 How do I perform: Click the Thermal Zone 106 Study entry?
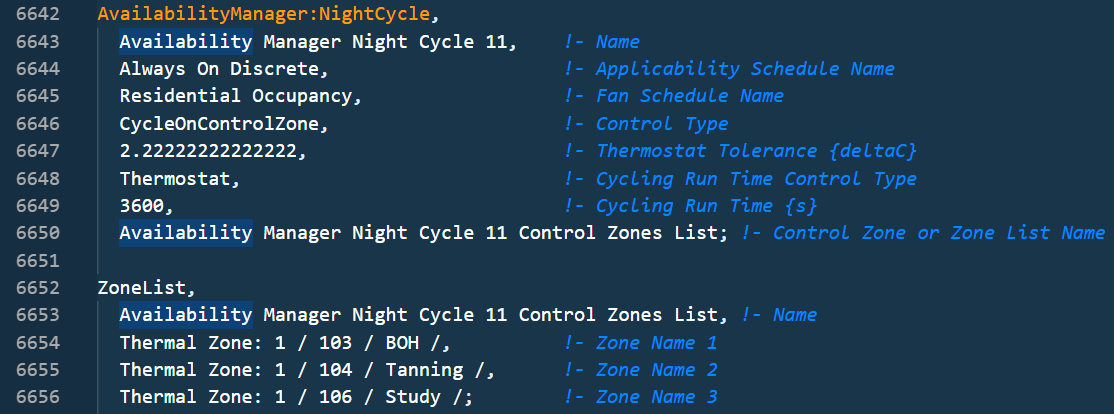tap(296, 397)
